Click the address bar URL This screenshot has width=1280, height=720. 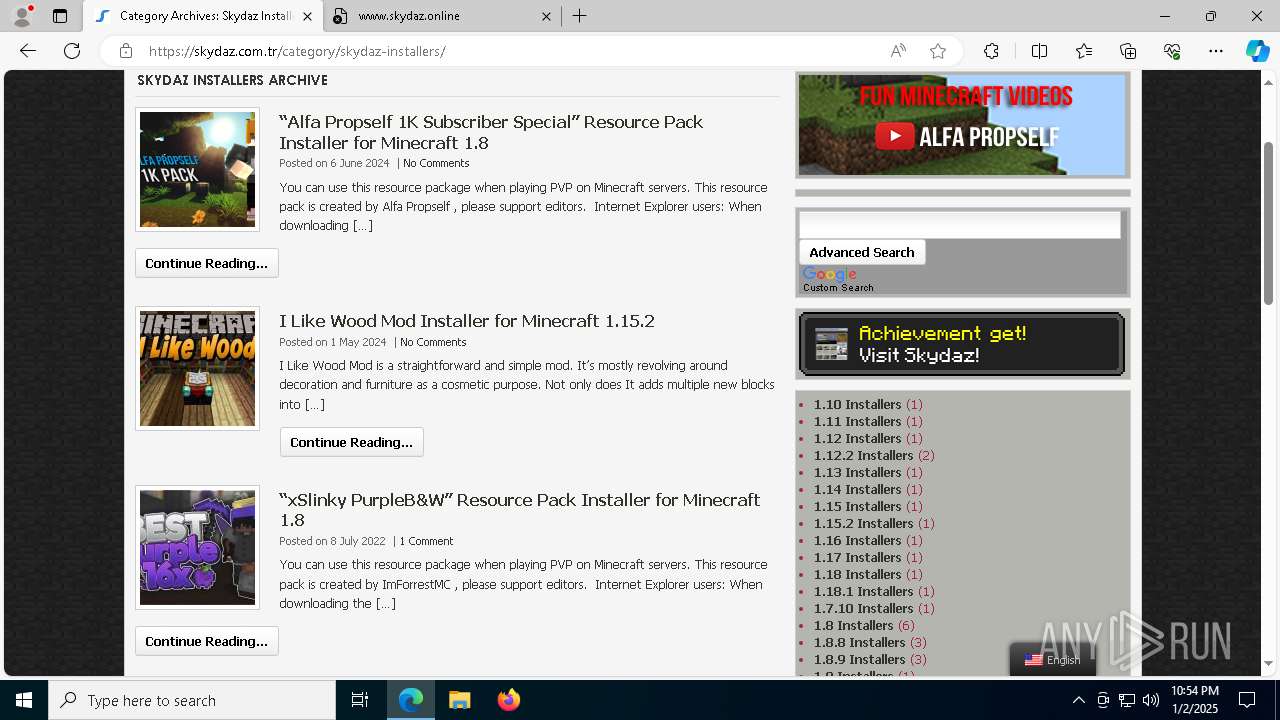[x=297, y=51]
